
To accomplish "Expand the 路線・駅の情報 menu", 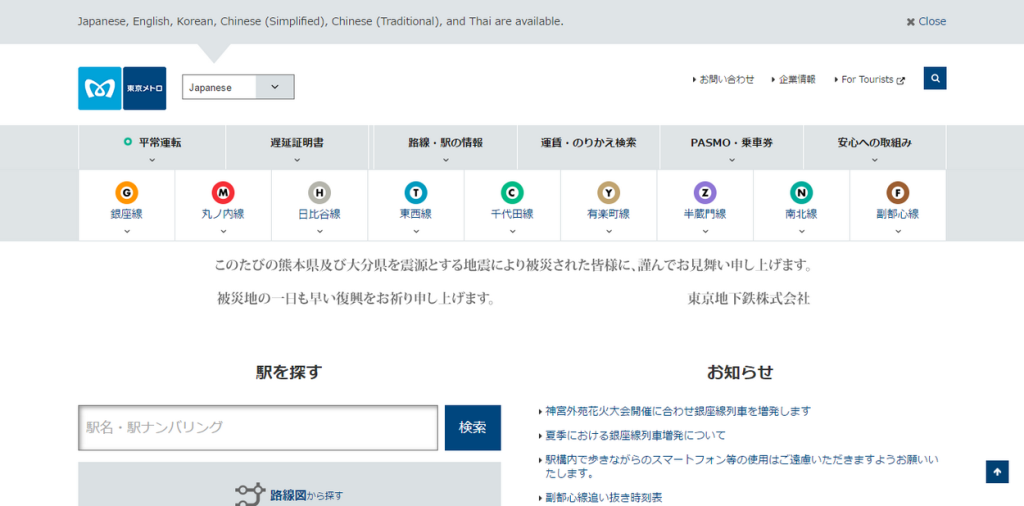I will pyautogui.click(x=445, y=147).
